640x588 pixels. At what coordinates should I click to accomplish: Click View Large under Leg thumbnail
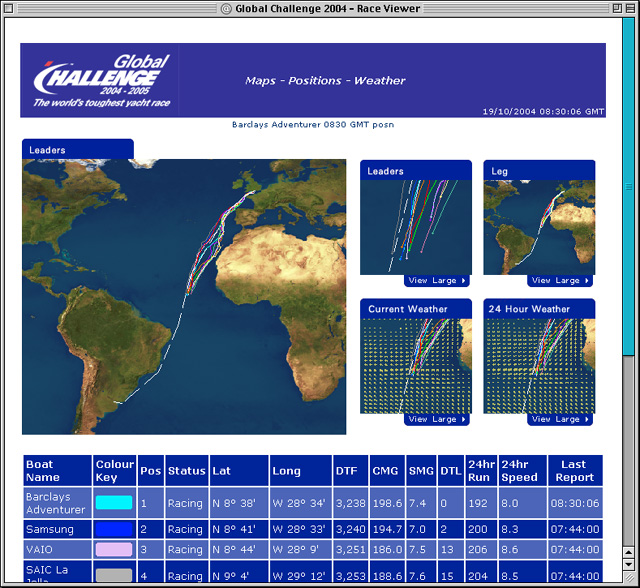pos(560,281)
